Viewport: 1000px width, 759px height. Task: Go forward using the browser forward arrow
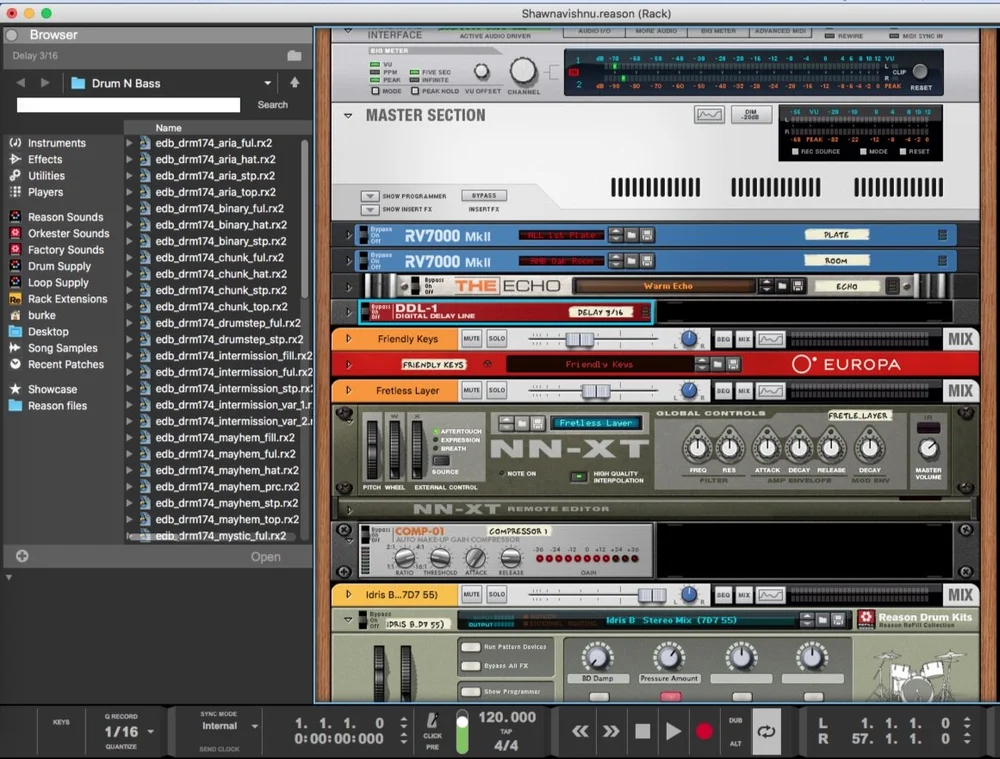pyautogui.click(x=45, y=83)
